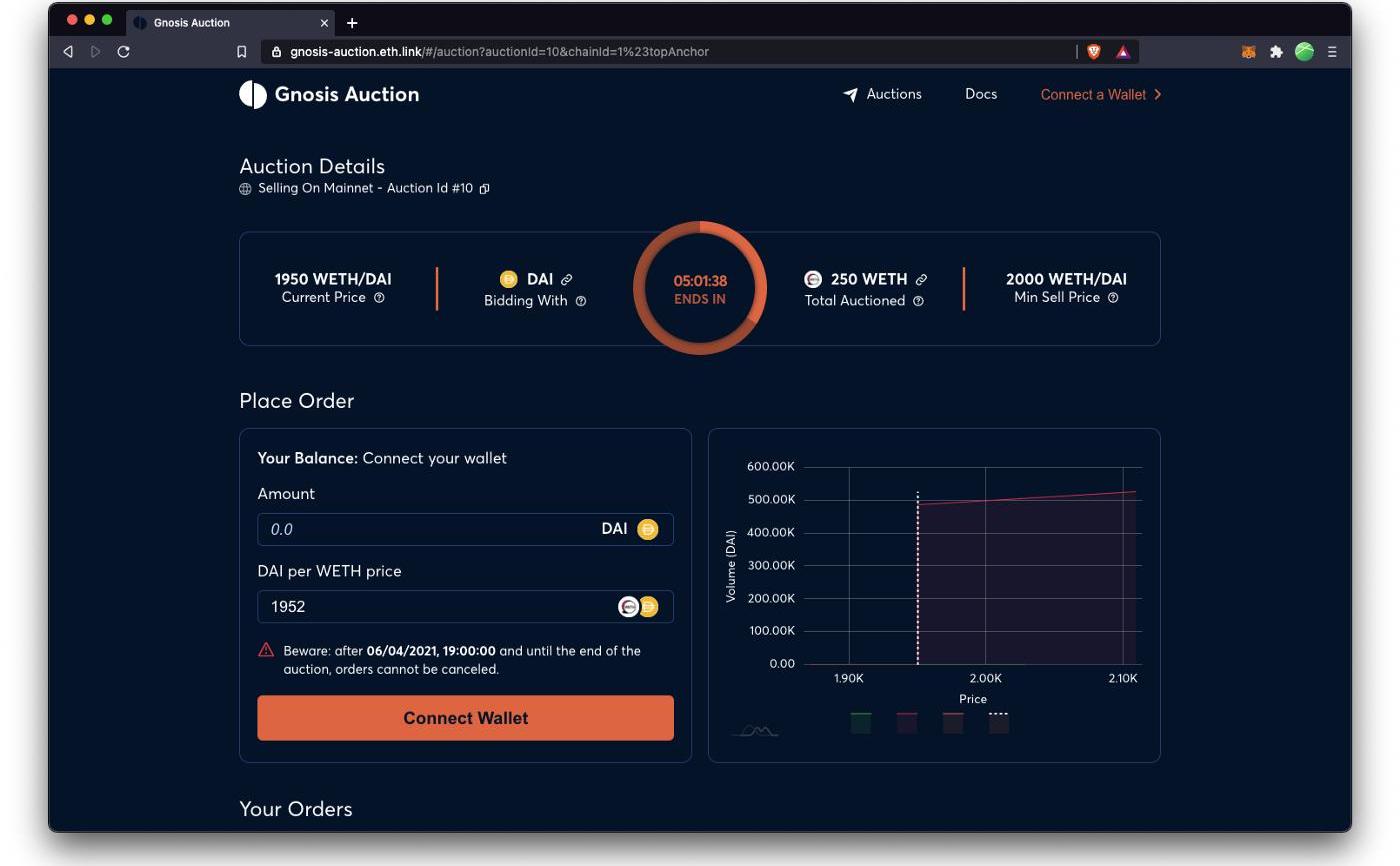1400x866 pixels.
Task: Copy the Auction Id #10 link icon
Action: coord(484,189)
